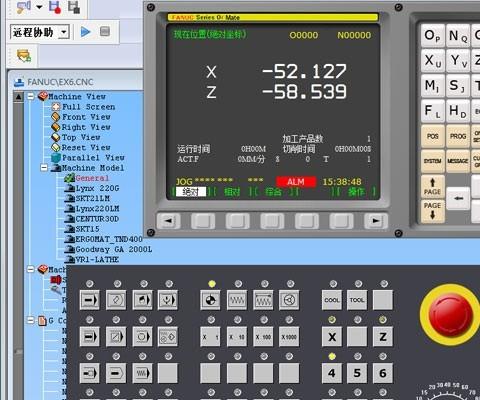Select the first arrow mode key, top row

pyautogui.click(x=89, y=300)
